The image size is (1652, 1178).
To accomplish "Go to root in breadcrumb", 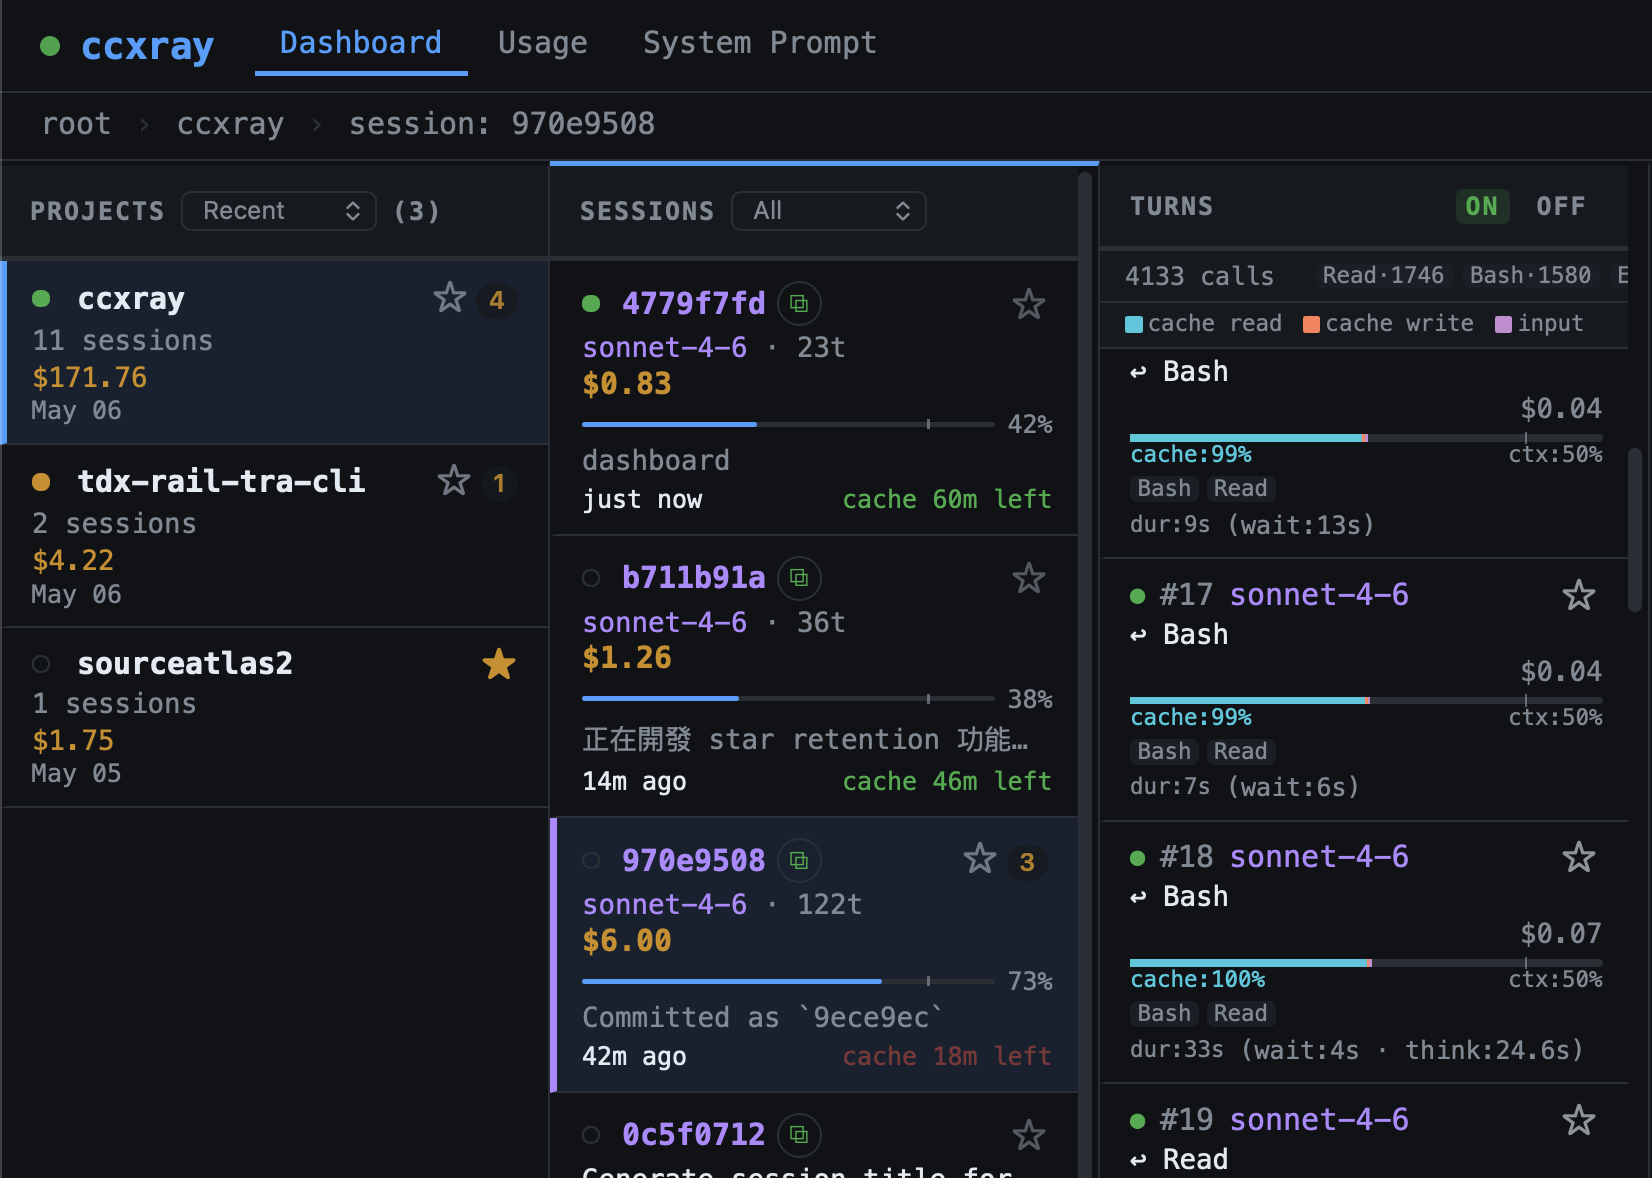I will [76, 124].
